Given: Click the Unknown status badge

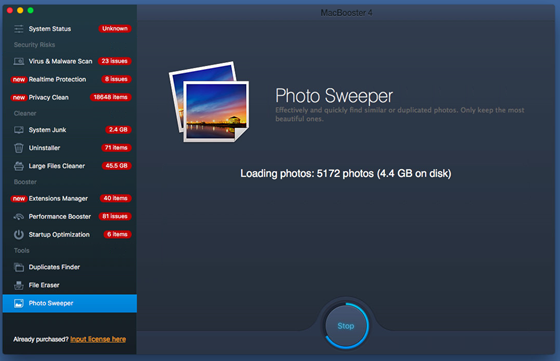Looking at the screenshot, I should click(115, 29).
